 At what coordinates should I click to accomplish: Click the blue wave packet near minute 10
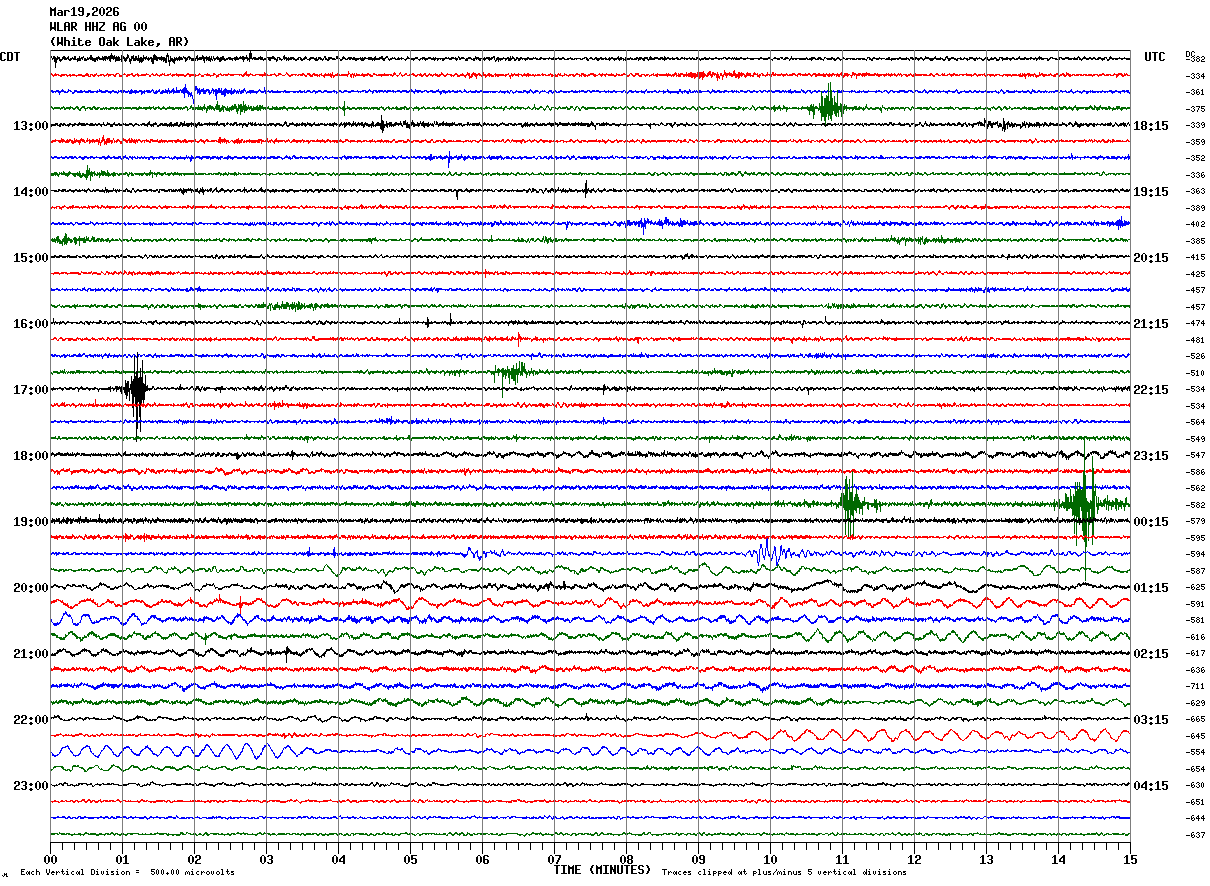(x=768, y=553)
